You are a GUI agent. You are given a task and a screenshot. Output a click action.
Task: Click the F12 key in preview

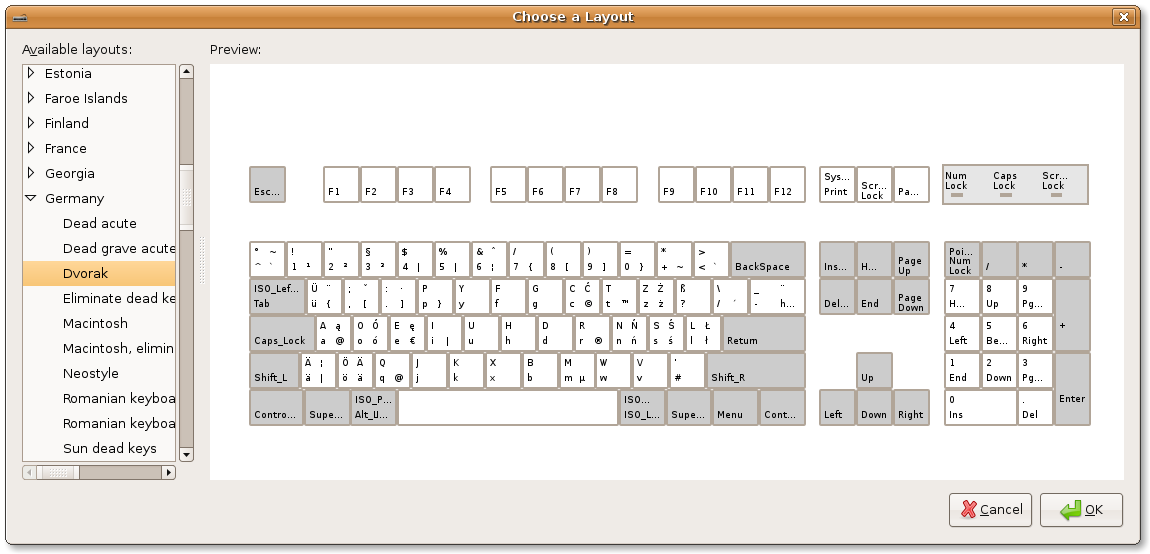tap(787, 185)
